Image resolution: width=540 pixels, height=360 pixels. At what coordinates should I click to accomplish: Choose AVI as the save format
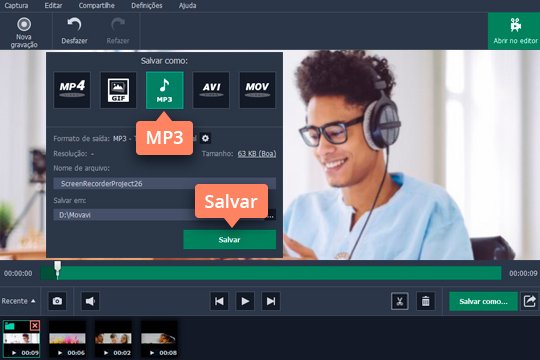pyautogui.click(x=211, y=90)
